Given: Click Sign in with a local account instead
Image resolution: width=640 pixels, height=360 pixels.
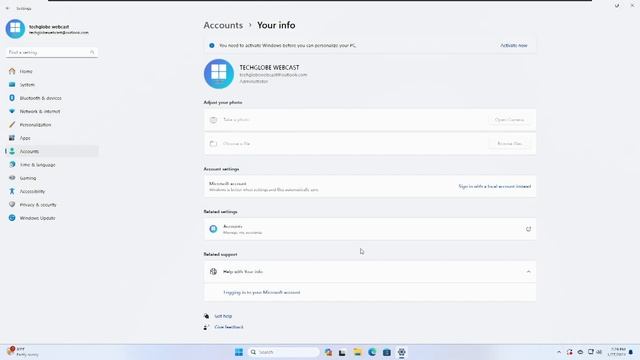Looking at the screenshot, I should (494, 186).
